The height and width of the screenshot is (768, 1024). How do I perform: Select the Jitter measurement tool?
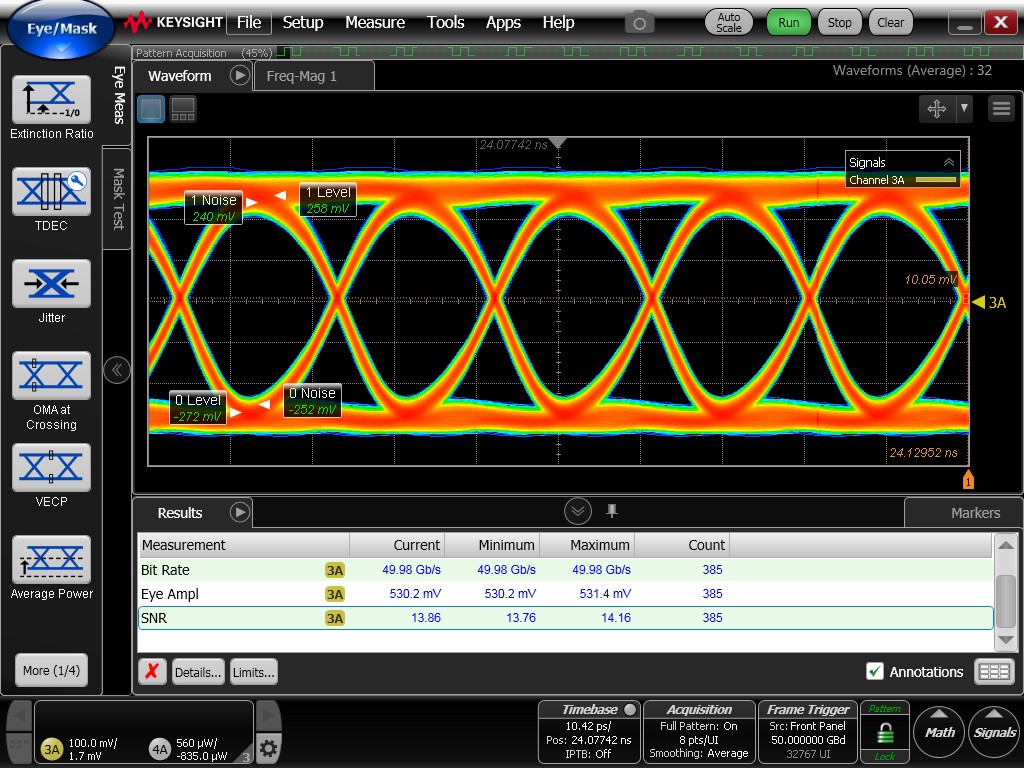(51, 283)
